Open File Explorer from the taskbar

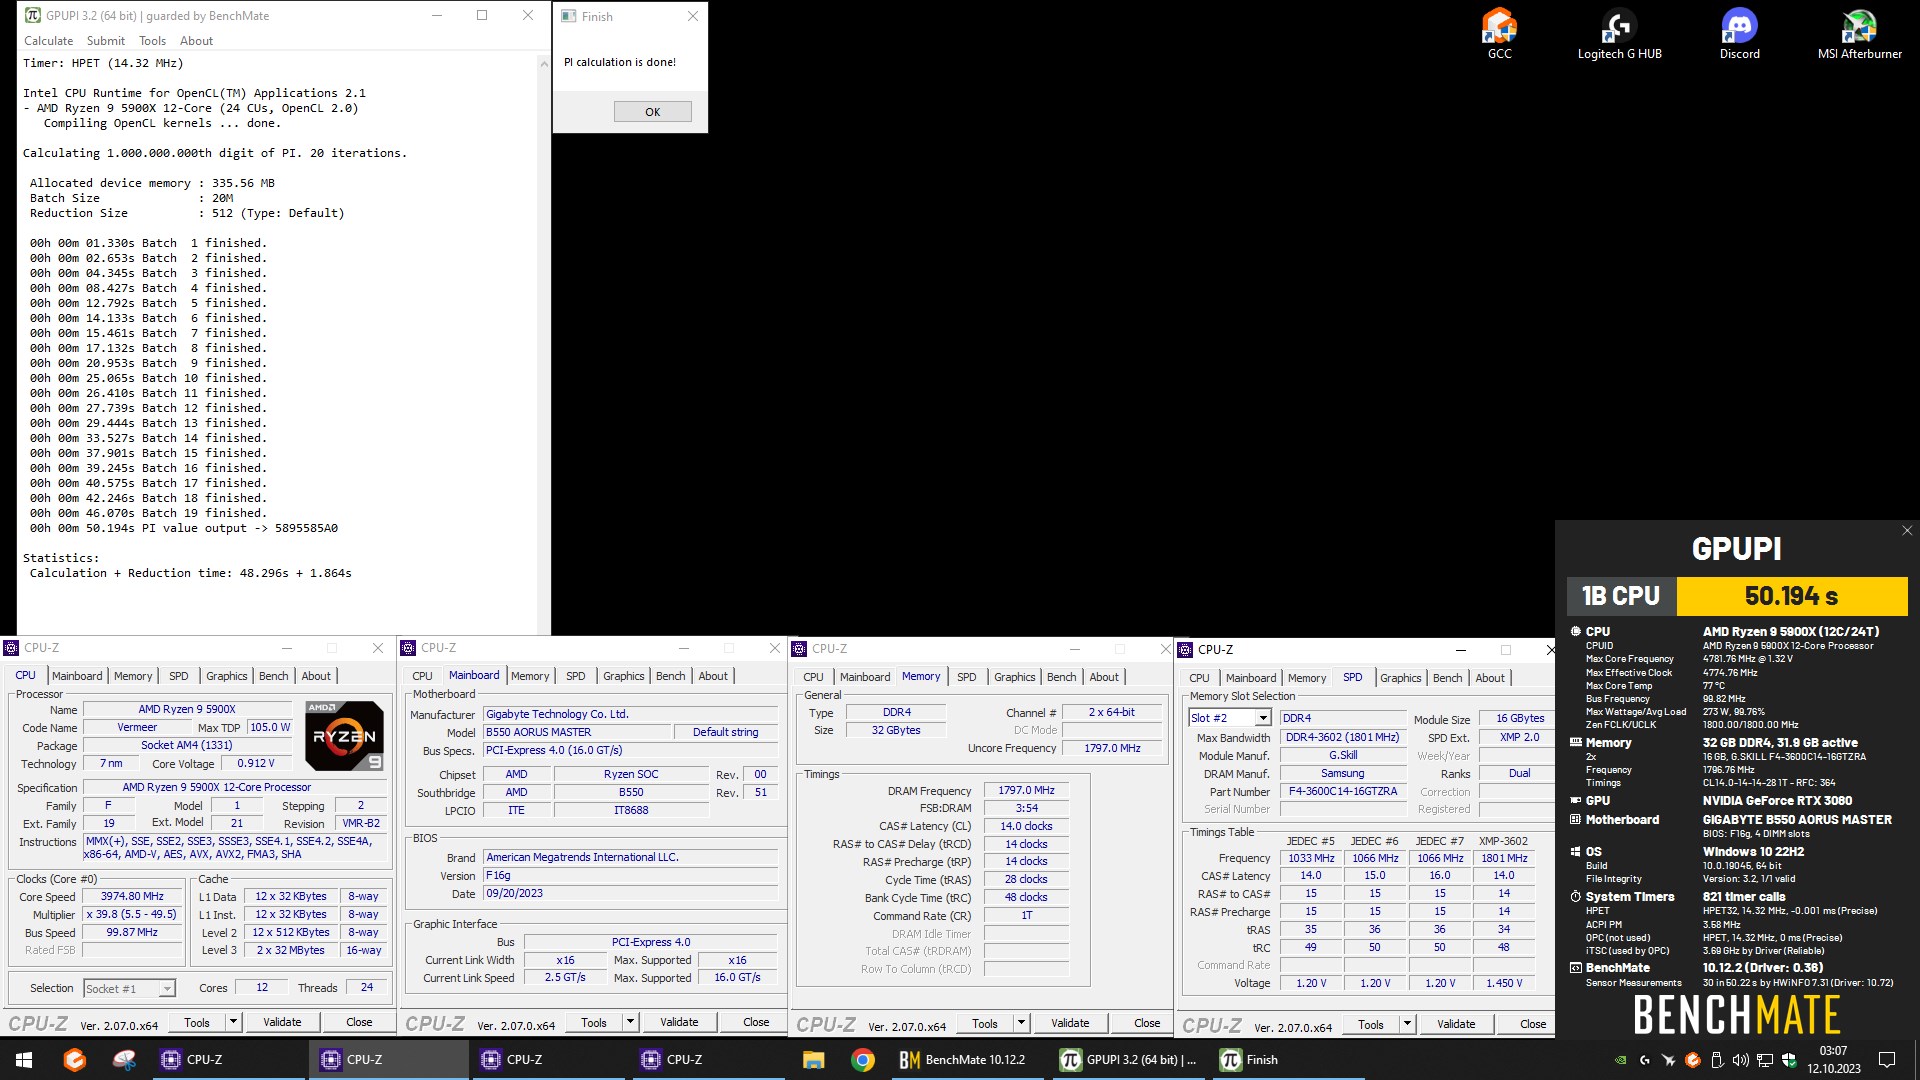tap(813, 1060)
